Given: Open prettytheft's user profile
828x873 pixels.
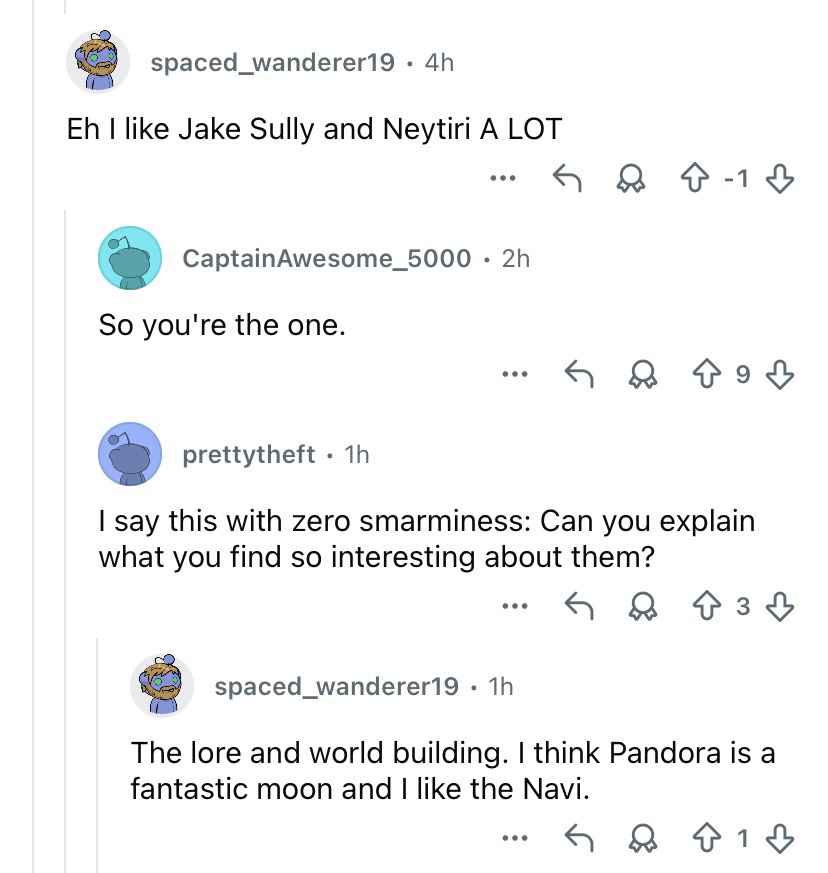Looking at the screenshot, I should pyautogui.click(x=248, y=455).
